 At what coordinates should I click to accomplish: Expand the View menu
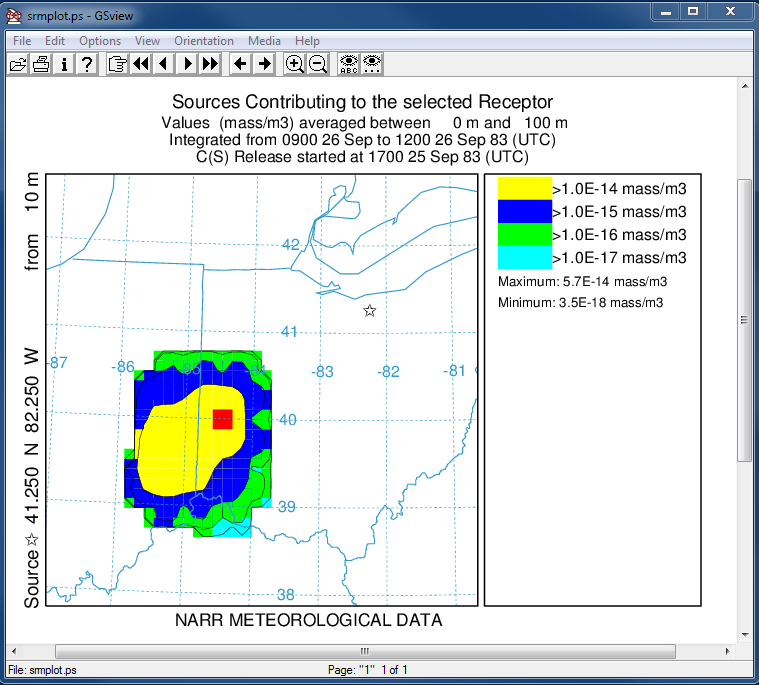click(147, 41)
